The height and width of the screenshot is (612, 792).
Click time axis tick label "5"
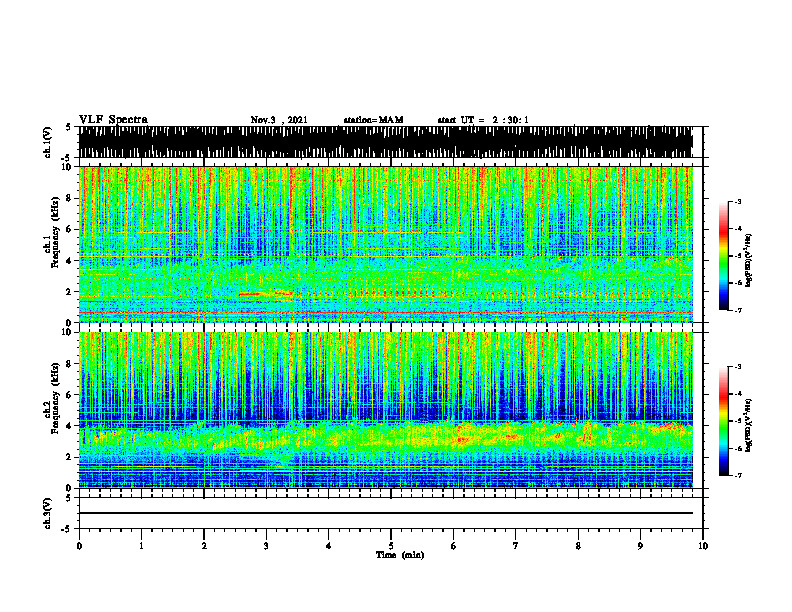(x=391, y=546)
